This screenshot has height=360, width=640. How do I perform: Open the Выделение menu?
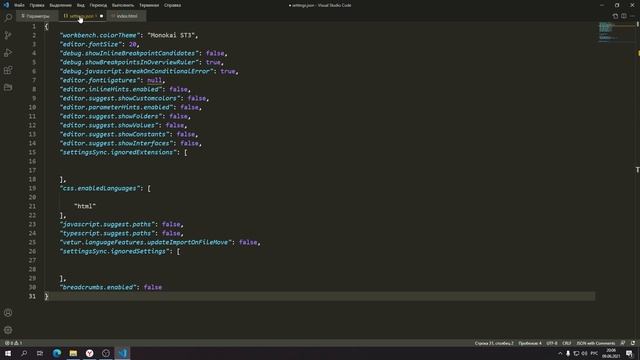[x=60, y=5]
